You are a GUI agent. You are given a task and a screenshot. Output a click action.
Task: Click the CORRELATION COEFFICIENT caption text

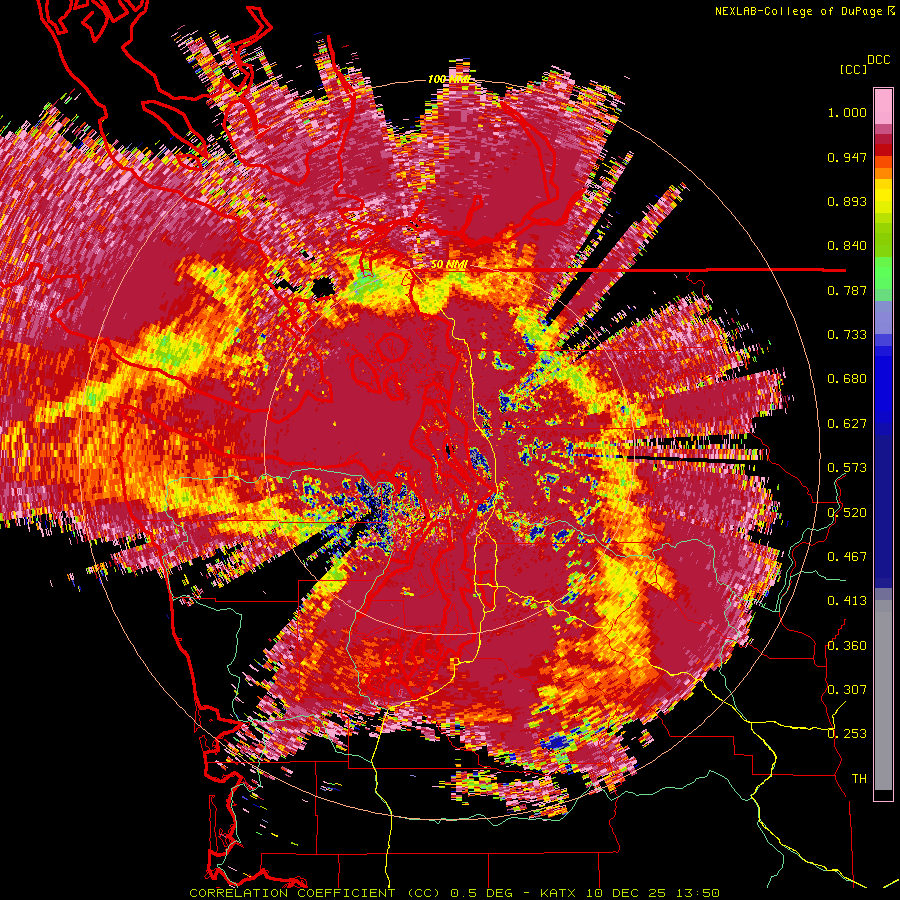(292, 893)
